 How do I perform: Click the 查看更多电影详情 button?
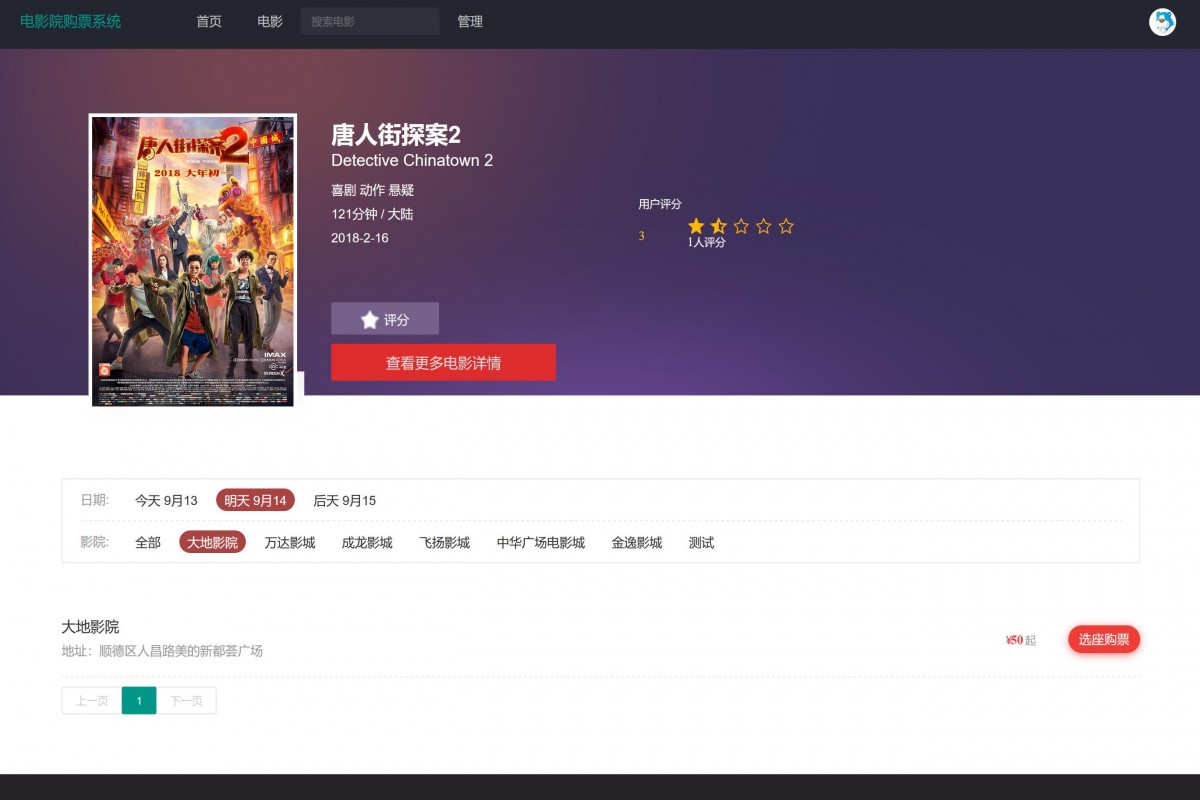(444, 362)
